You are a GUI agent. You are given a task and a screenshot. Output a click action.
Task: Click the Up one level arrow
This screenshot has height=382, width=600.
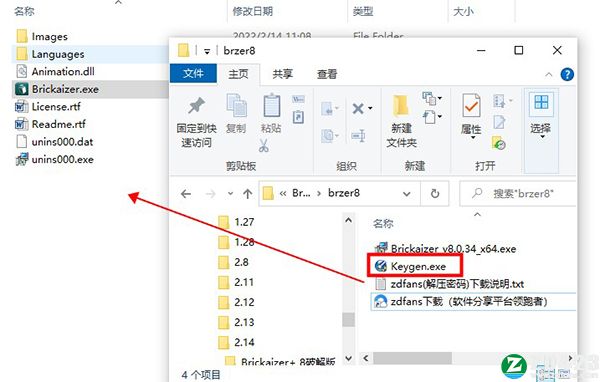click(x=248, y=194)
